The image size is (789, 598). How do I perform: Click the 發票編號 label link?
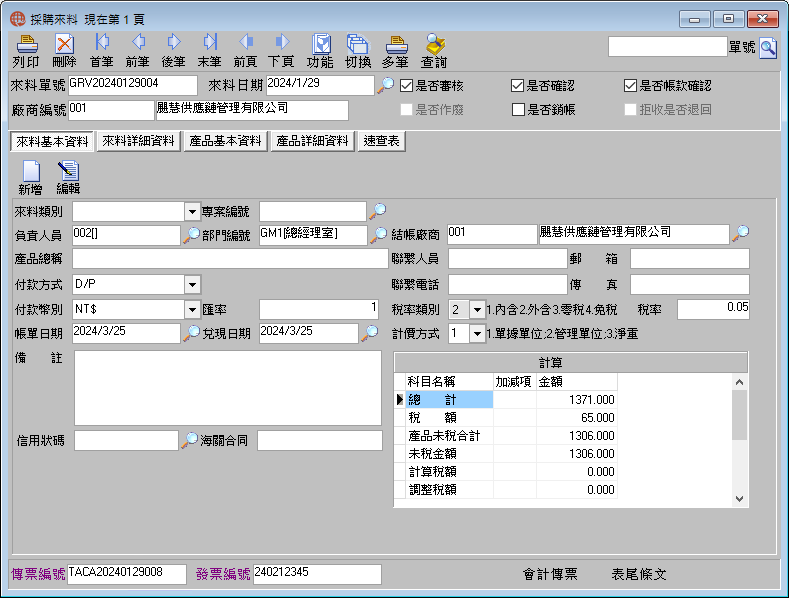click(223, 574)
